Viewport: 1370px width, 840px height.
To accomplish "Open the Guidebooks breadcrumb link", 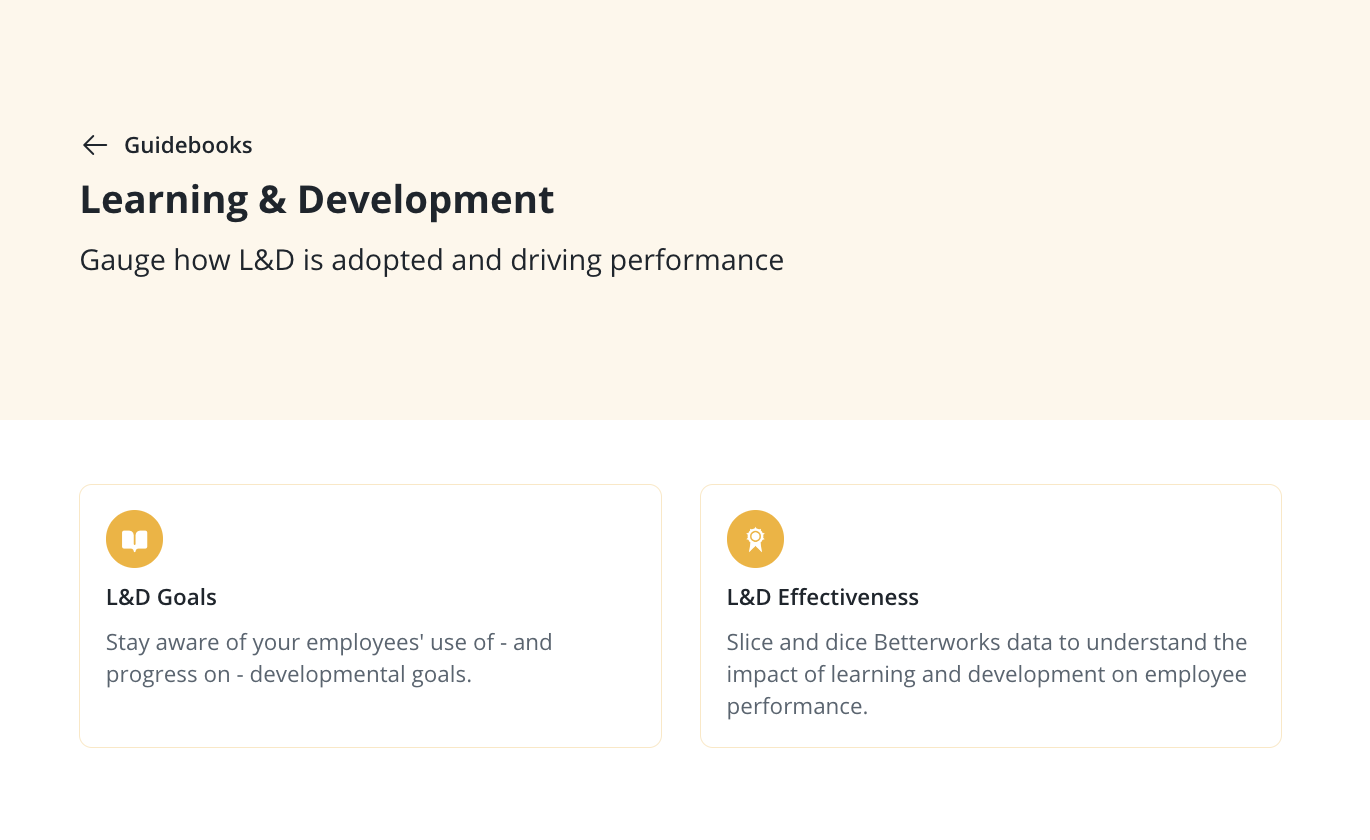I will [x=188, y=145].
